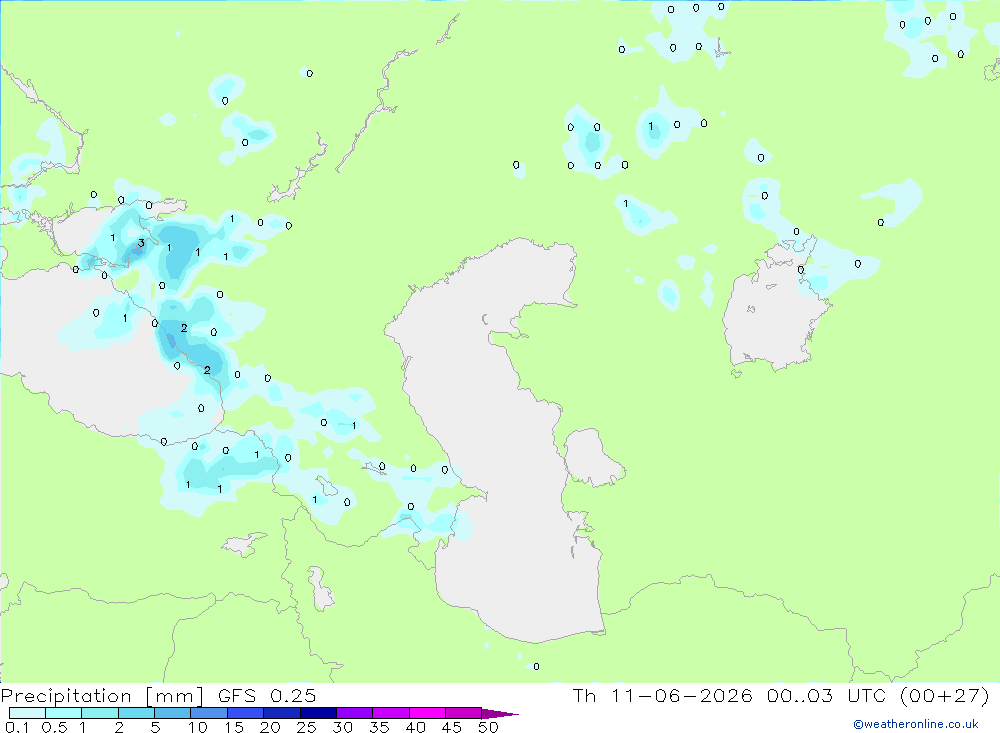1000x733 pixels.
Task: Select the 'GFS 0.25' model label
Action: [267, 696]
